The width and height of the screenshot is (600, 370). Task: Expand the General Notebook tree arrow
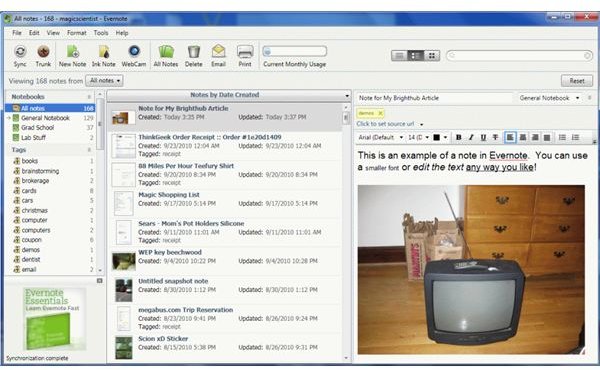tap(9, 118)
